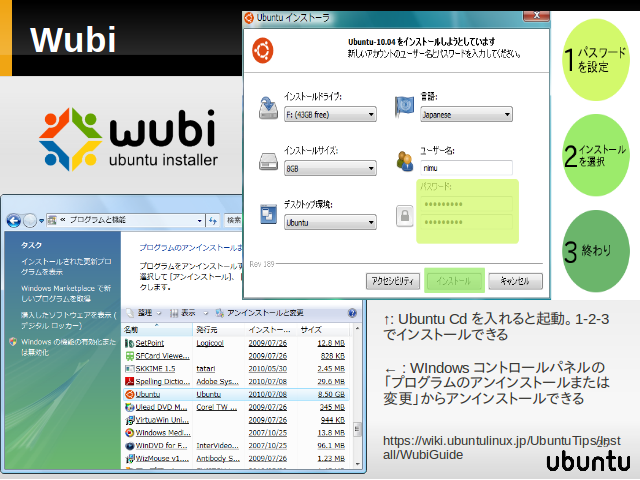Click the help icon in programs toolbar

(x=352, y=313)
